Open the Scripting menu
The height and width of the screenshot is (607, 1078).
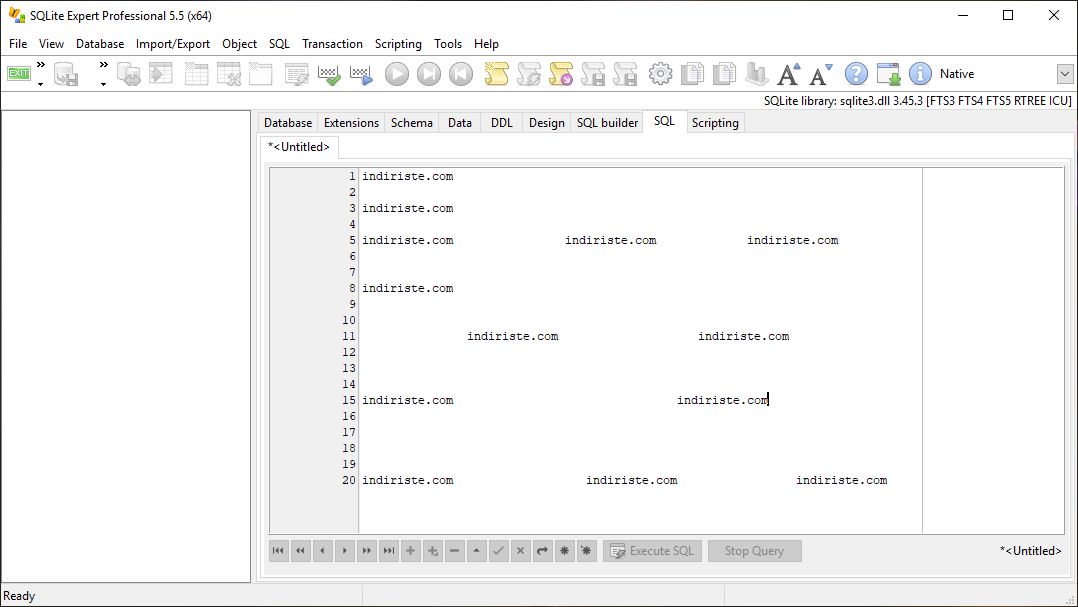tap(398, 43)
